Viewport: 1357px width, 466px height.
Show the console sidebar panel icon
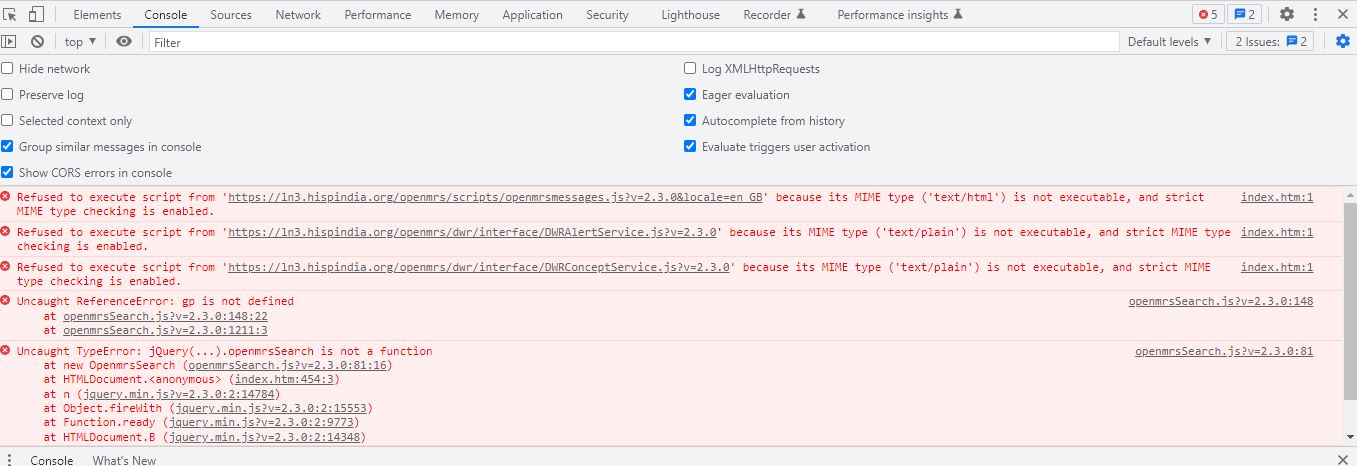tap(9, 41)
